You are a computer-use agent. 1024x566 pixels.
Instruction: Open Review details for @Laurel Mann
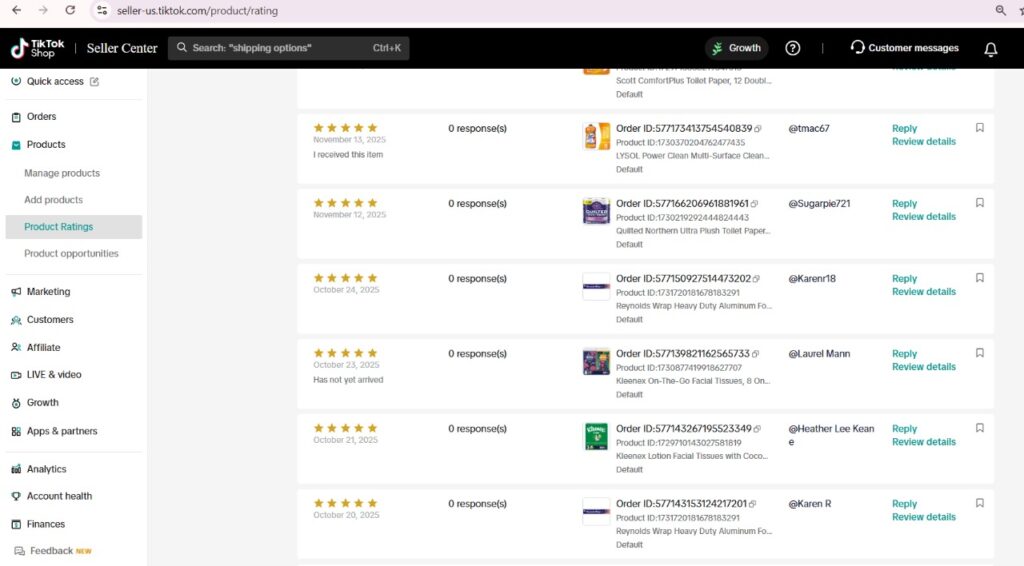pos(923,367)
